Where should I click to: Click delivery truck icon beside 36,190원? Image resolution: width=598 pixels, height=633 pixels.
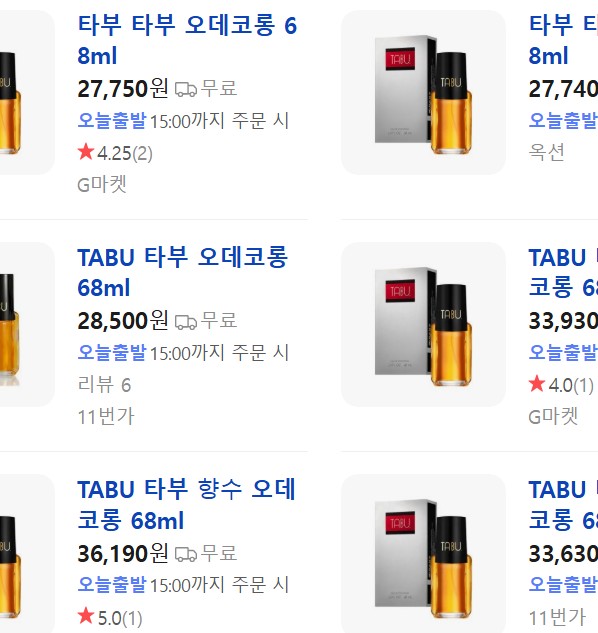pos(186,554)
